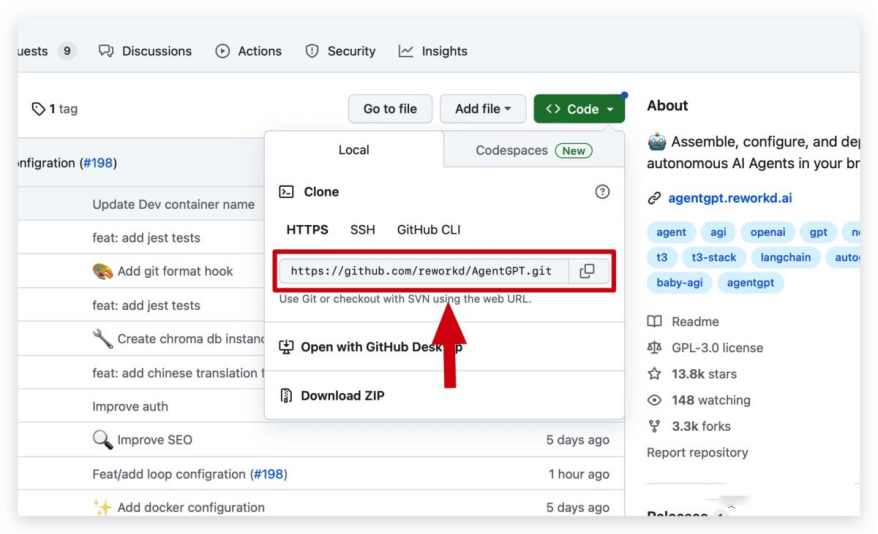
Task: Open the Discussions tab
Action: pyautogui.click(x=145, y=51)
